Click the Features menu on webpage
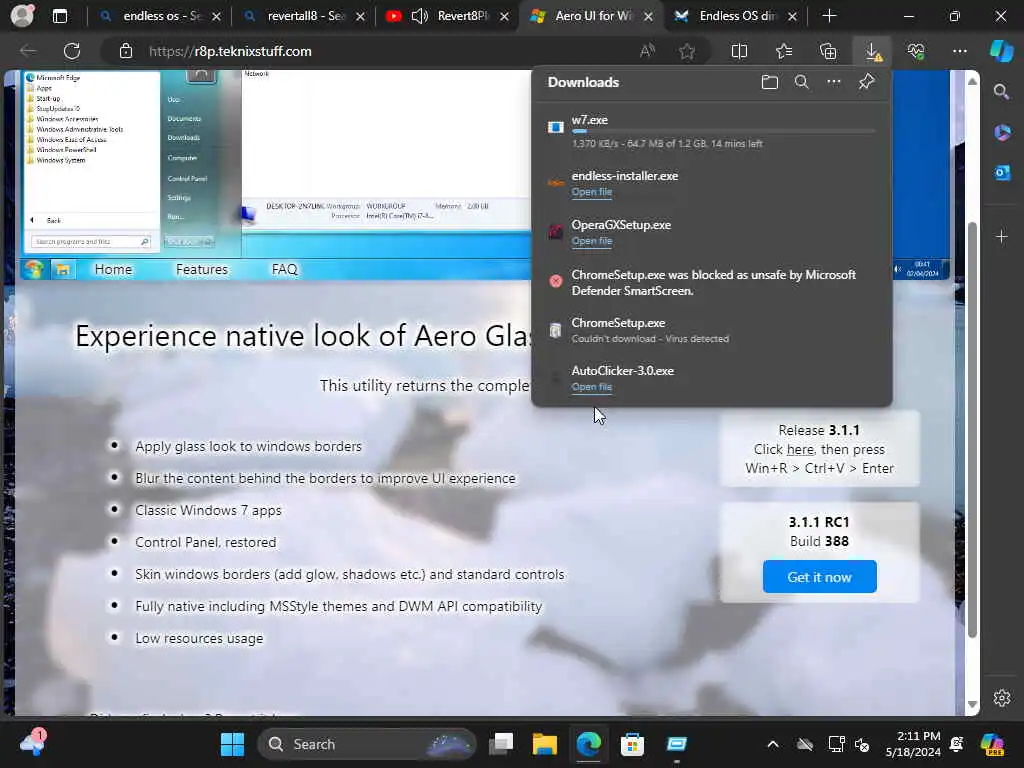Screen dimensions: 1024x768 202,269
